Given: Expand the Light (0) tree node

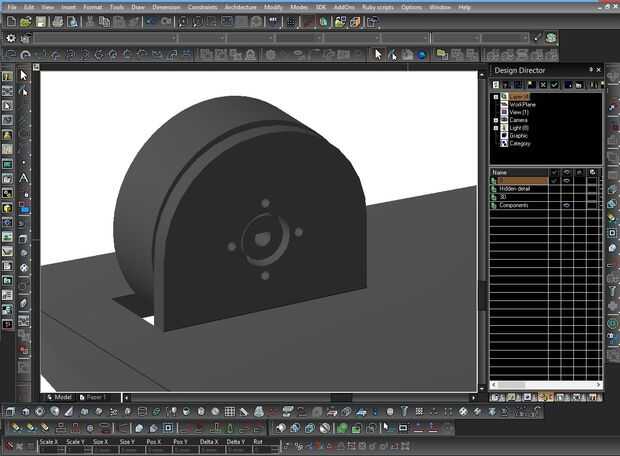Looking at the screenshot, I should click(x=496, y=128).
